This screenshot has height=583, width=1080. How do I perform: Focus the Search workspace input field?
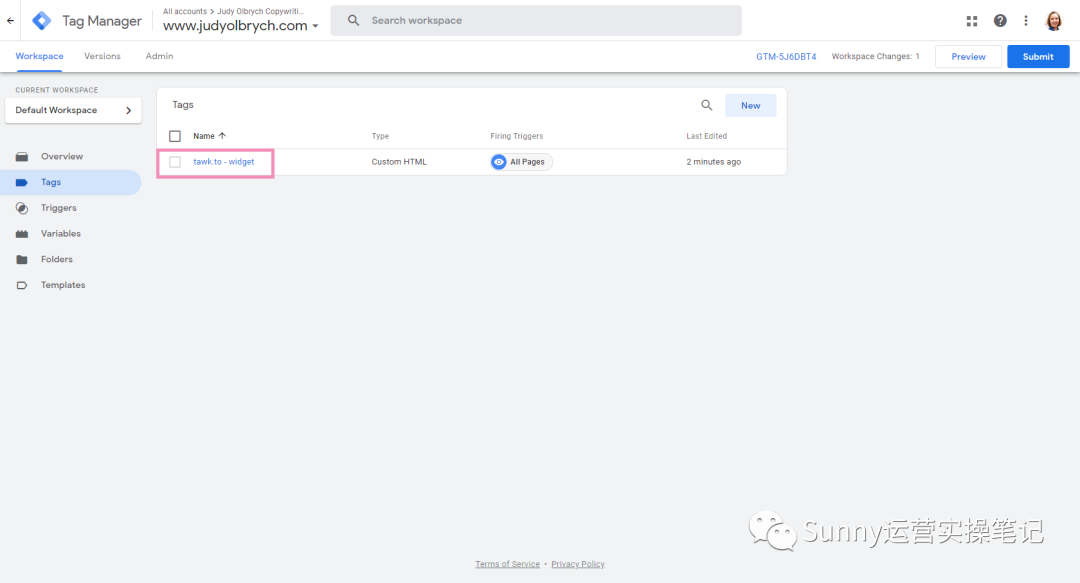[x=536, y=21]
